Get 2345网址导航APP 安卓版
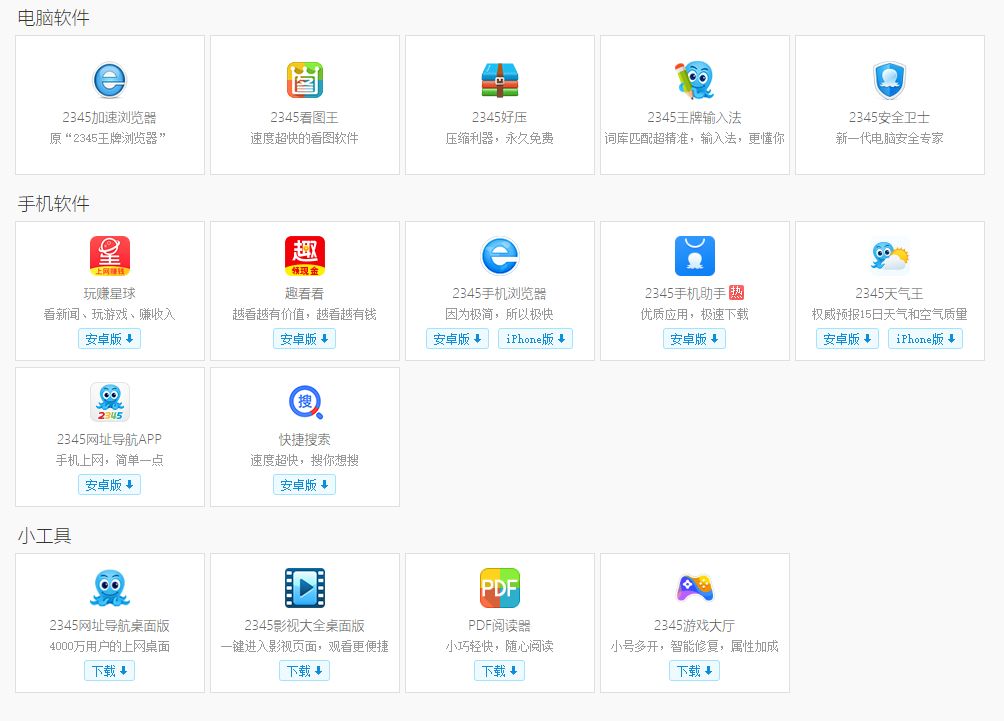The width and height of the screenshot is (1004, 721). [x=109, y=485]
